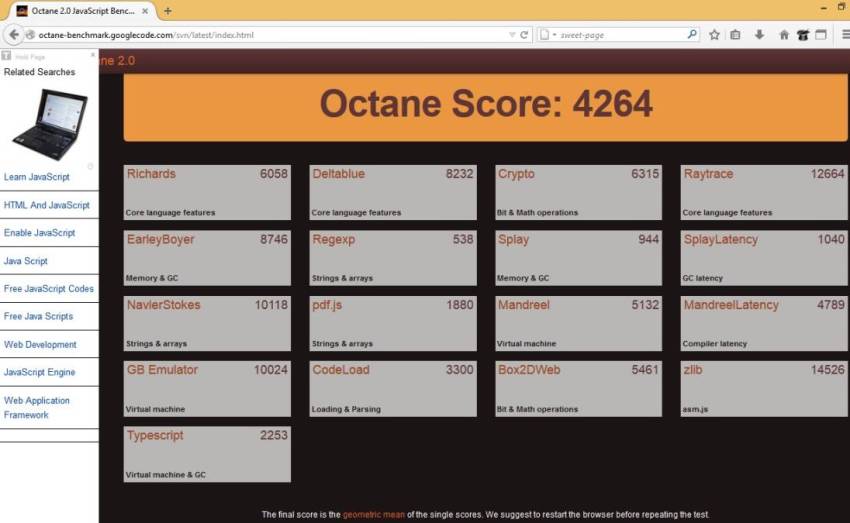Click the geometric mean link
850x523 pixels.
374,514
